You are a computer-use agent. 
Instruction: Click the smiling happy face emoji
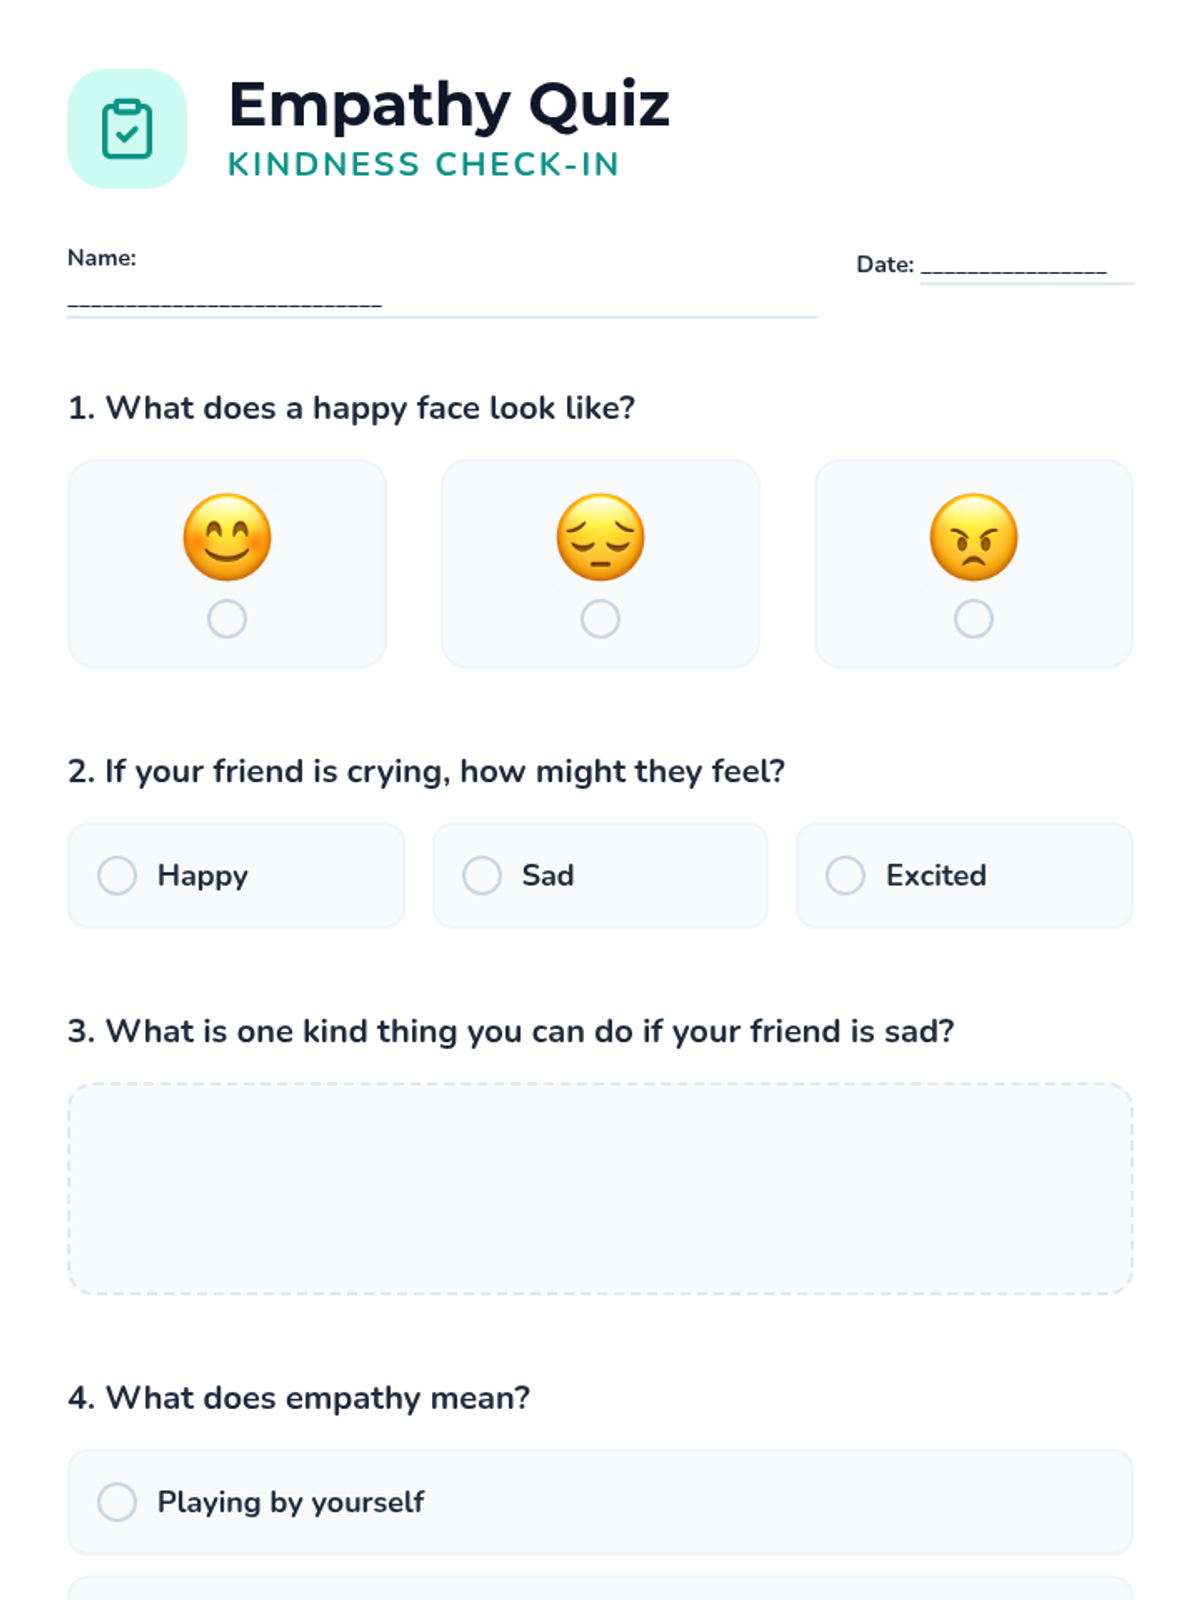[227, 537]
